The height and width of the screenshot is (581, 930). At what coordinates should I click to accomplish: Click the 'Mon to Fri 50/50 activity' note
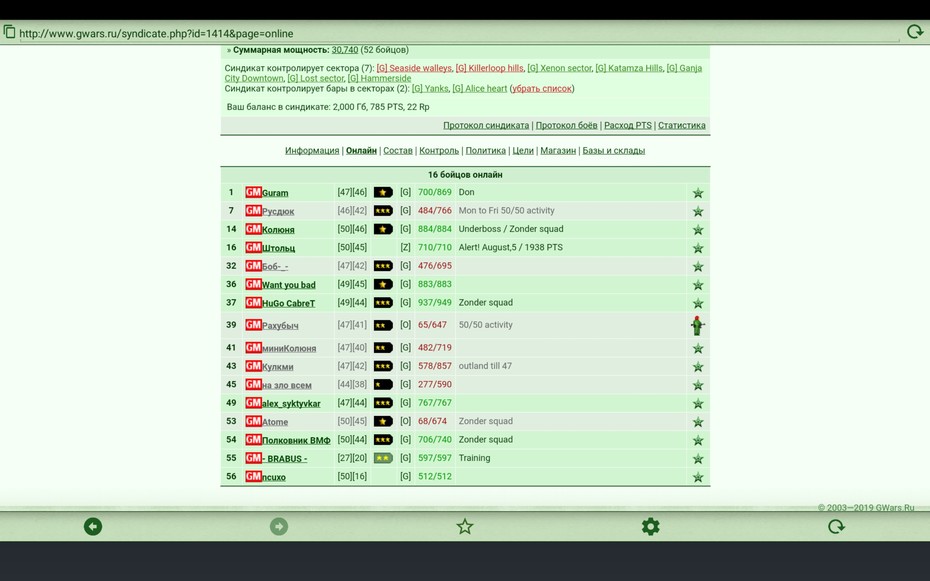tap(507, 210)
